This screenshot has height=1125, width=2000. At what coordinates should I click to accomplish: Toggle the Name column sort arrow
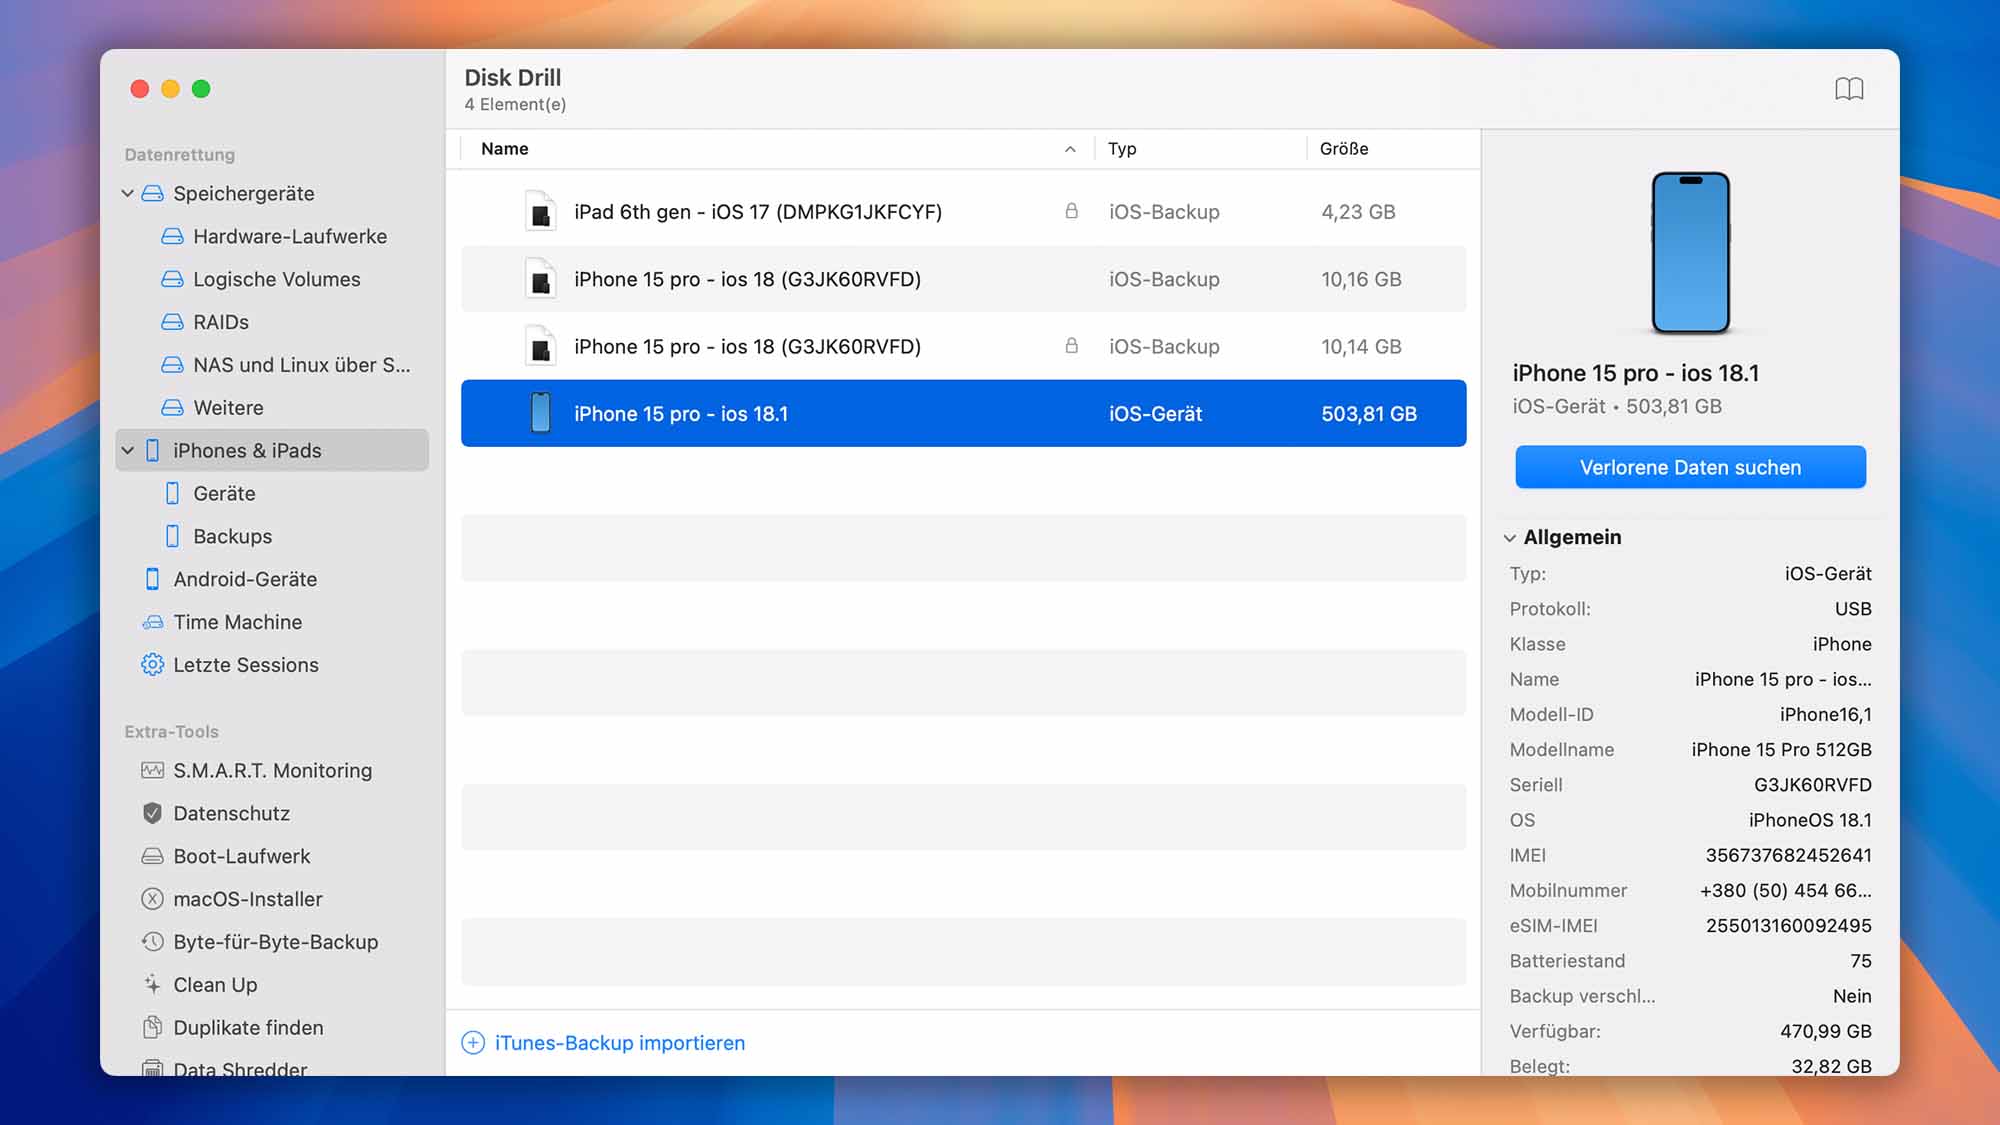pos(1070,149)
